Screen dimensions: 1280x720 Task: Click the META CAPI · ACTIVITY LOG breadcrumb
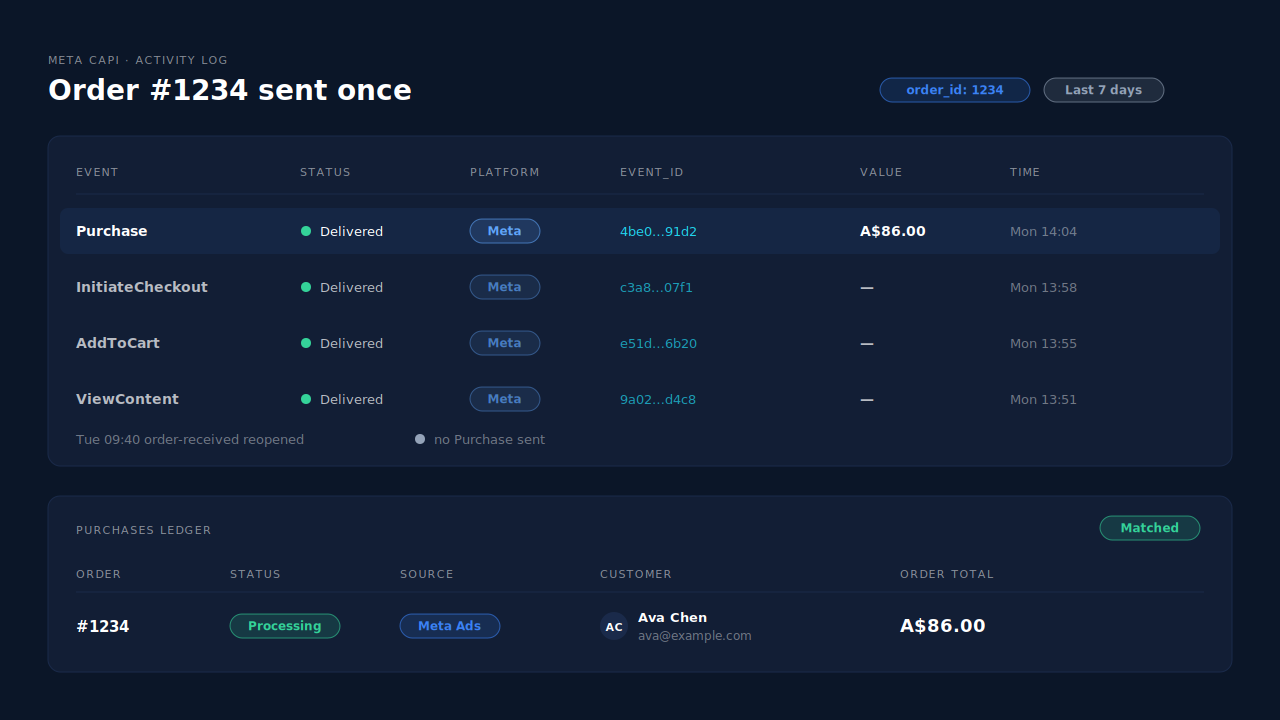coord(138,60)
